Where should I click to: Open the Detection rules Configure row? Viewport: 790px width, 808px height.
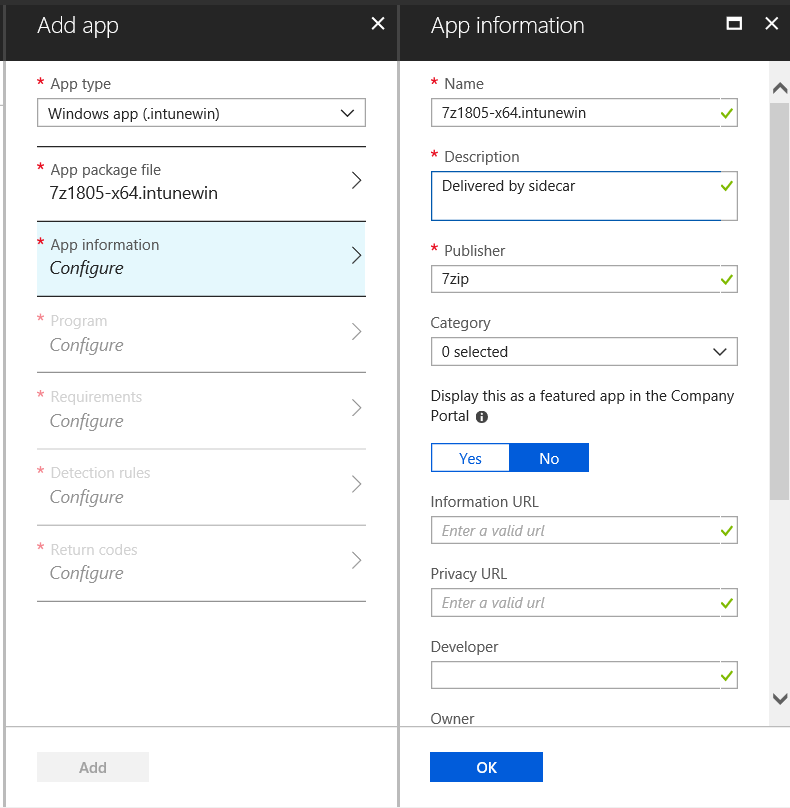201,486
